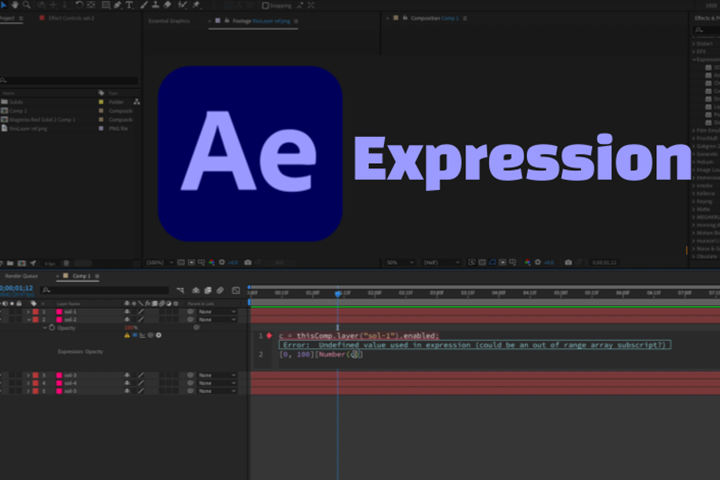Collapse the Opacity expression group
720x480 pixels.
point(45,328)
